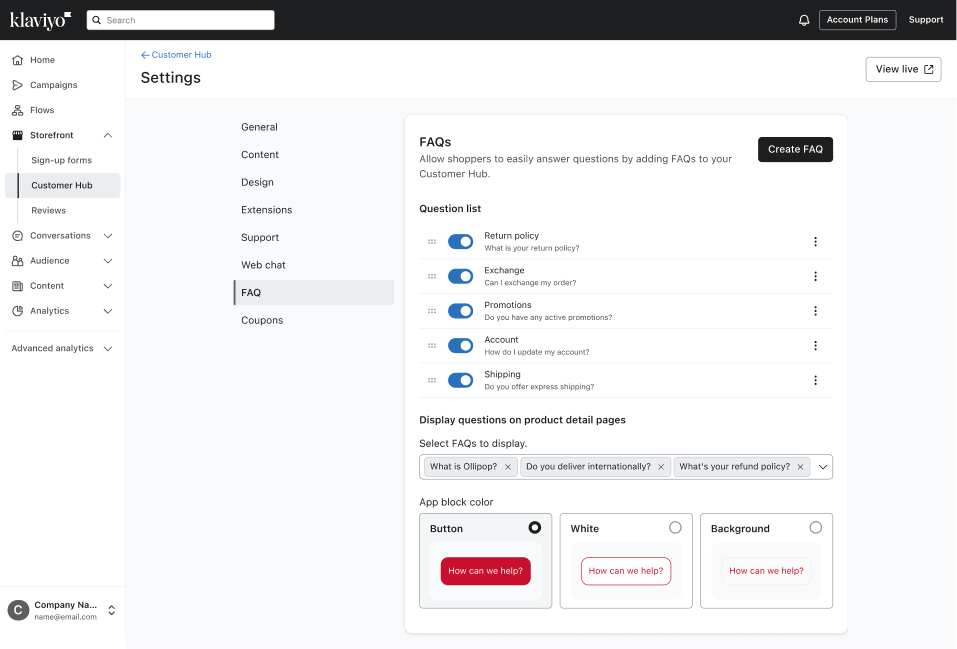Screen dimensions: 957x649
Task: Click the Flows icon in sidebar
Action: tap(18, 110)
